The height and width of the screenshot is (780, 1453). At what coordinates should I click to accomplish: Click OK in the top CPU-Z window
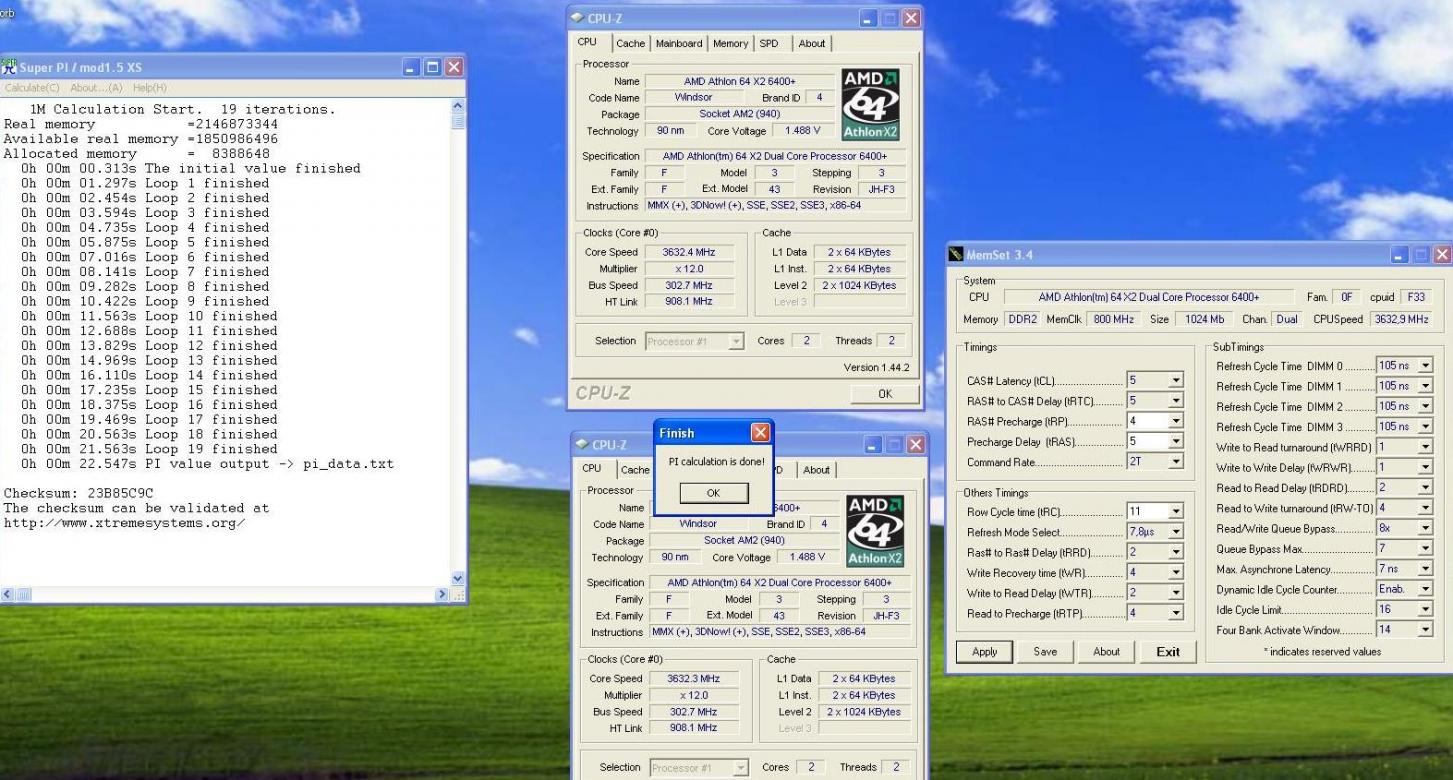coord(884,394)
